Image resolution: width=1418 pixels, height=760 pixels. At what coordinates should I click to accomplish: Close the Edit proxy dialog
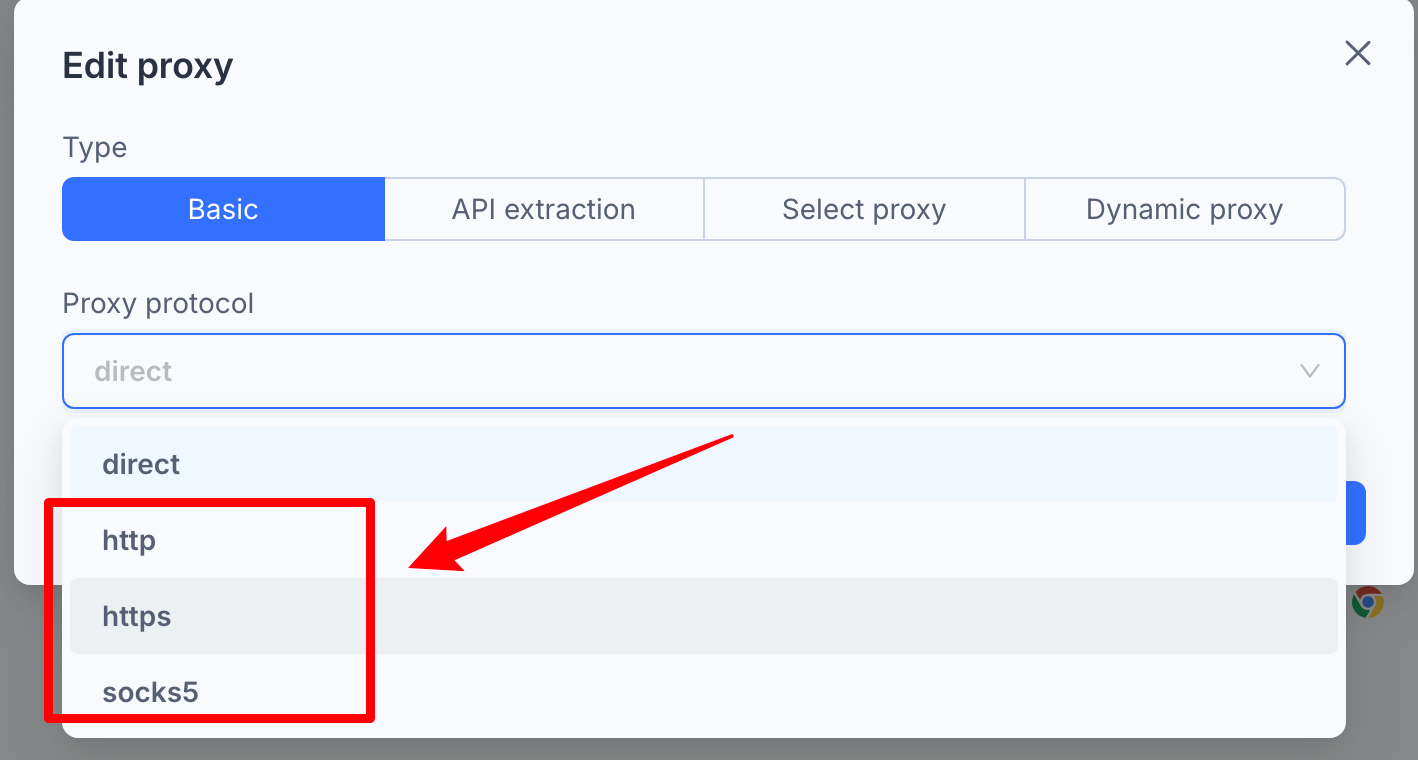click(x=1357, y=53)
